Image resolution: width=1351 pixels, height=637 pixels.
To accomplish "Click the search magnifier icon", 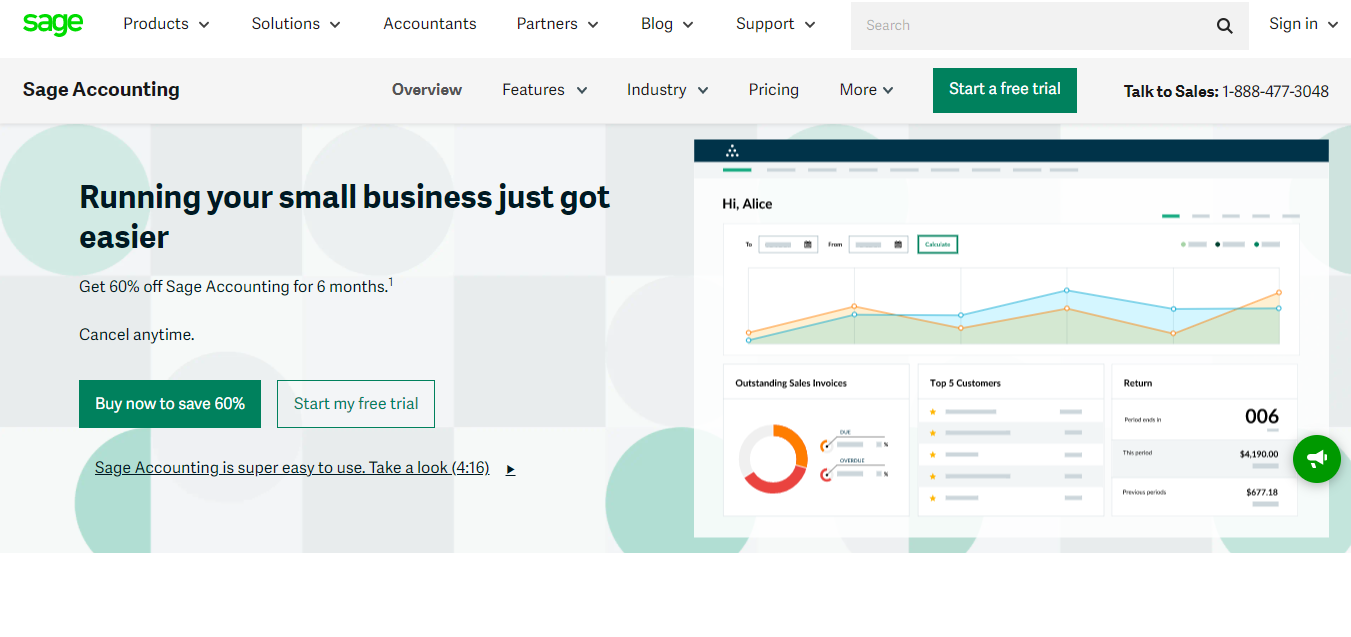I will point(1225,26).
